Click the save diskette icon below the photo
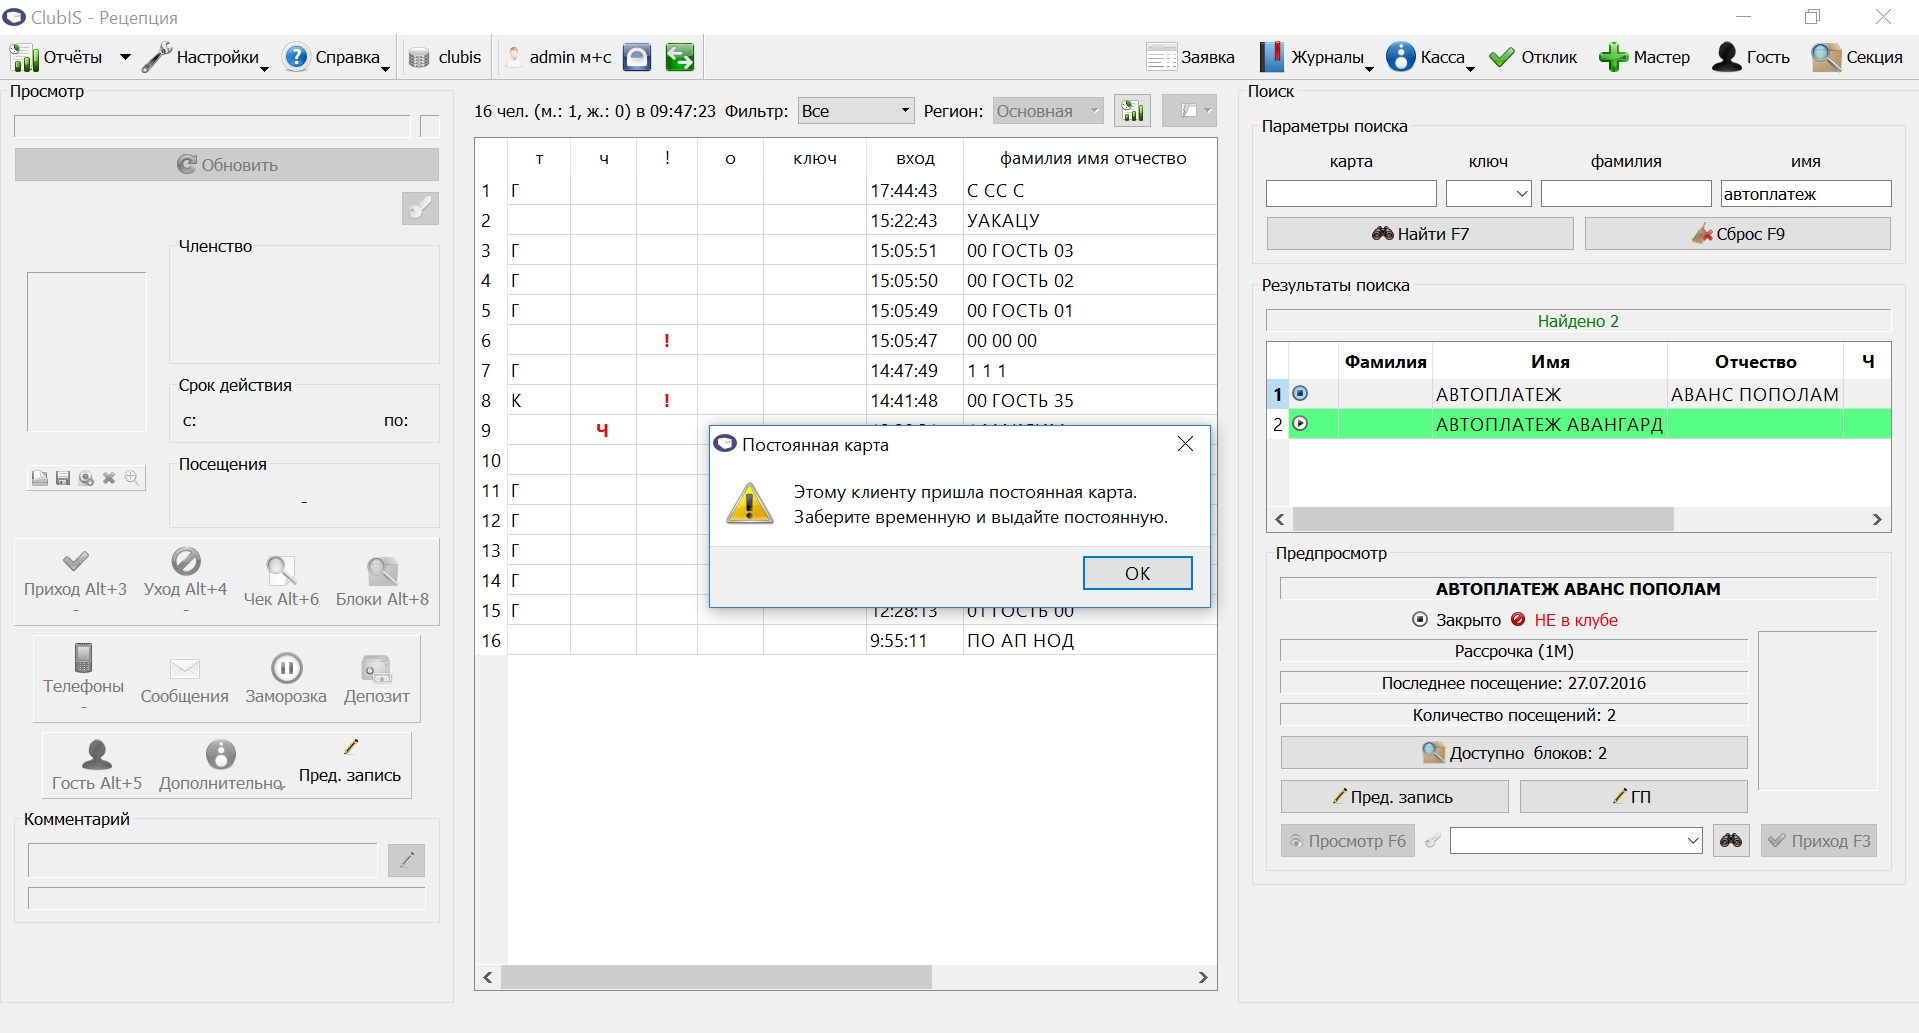Screen dimensions: 1919x1033 click(x=63, y=478)
